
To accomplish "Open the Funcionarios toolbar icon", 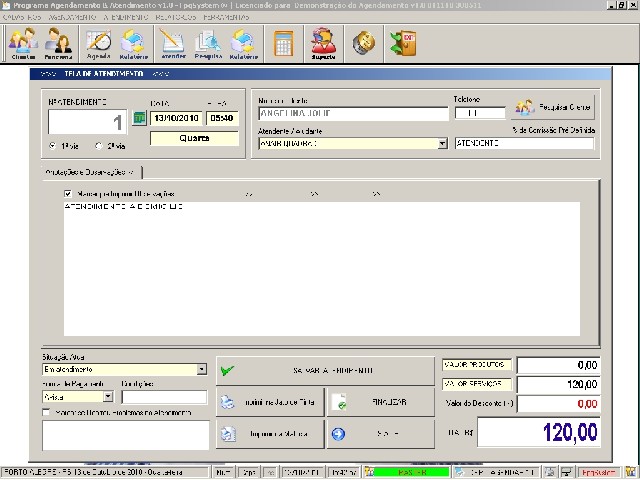I will (58, 43).
